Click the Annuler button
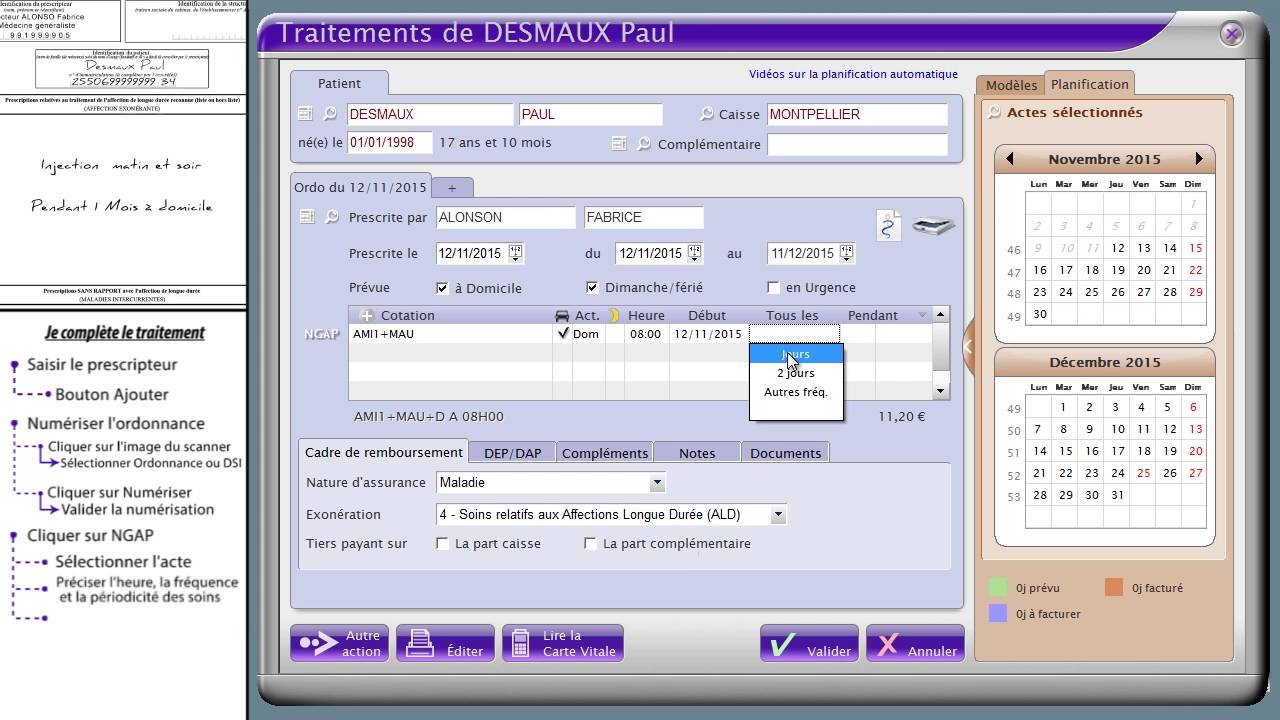 pyautogui.click(x=915, y=643)
